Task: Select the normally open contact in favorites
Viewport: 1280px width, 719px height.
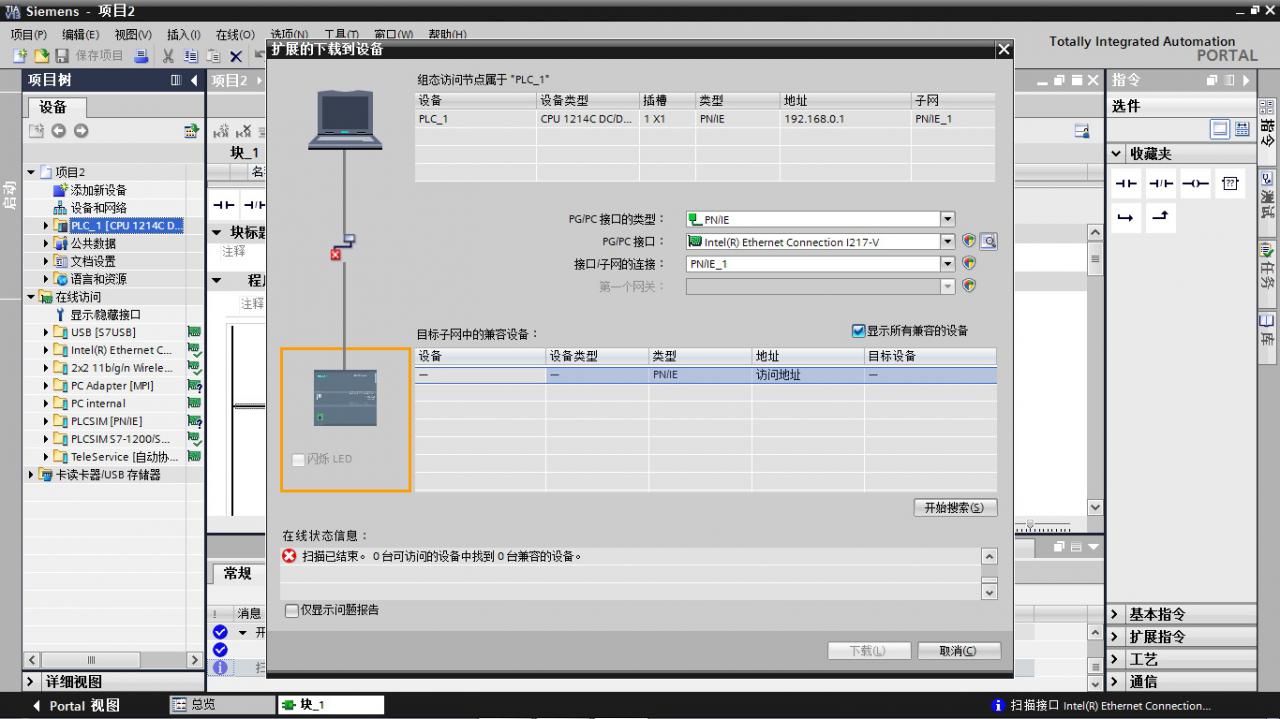Action: (x=1127, y=184)
